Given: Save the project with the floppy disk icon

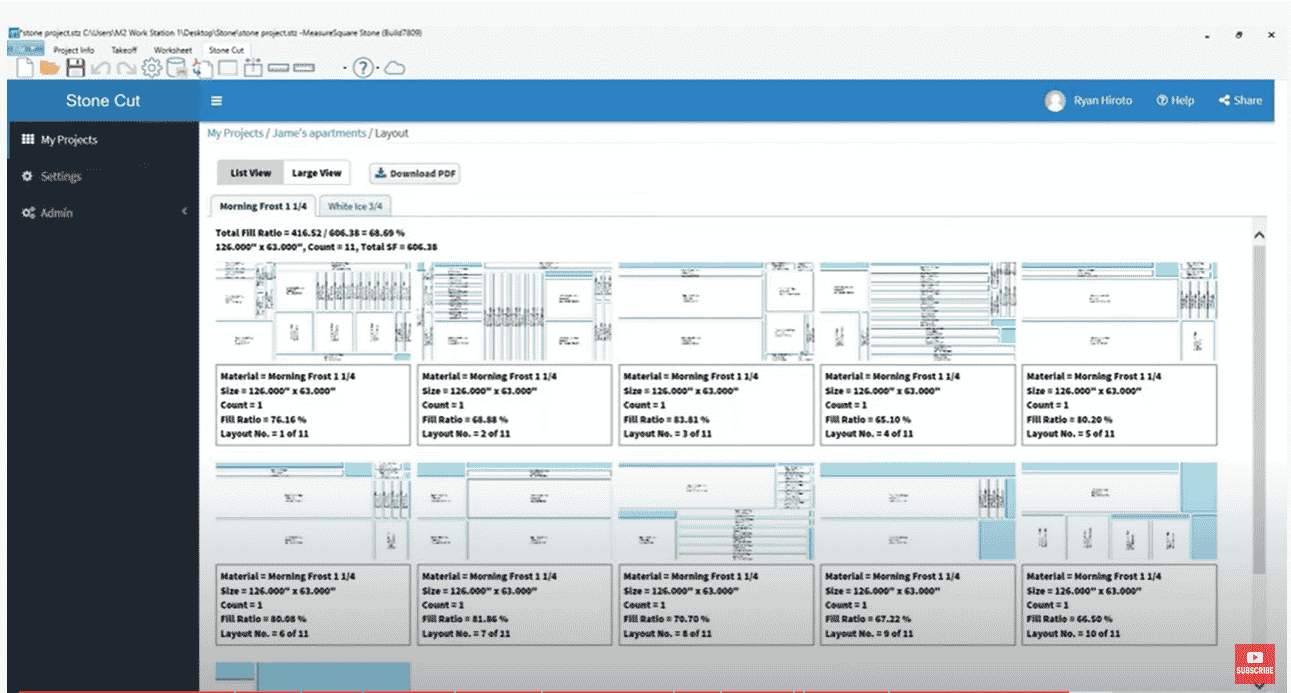Looking at the screenshot, I should [75, 68].
